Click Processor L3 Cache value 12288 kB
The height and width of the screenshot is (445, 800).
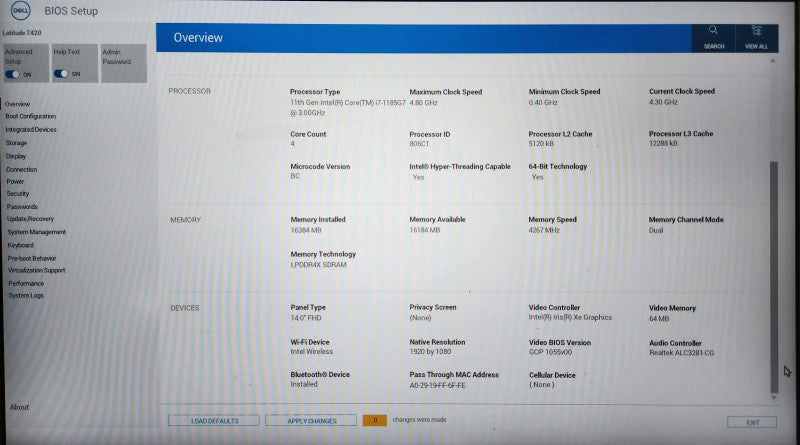pos(663,143)
